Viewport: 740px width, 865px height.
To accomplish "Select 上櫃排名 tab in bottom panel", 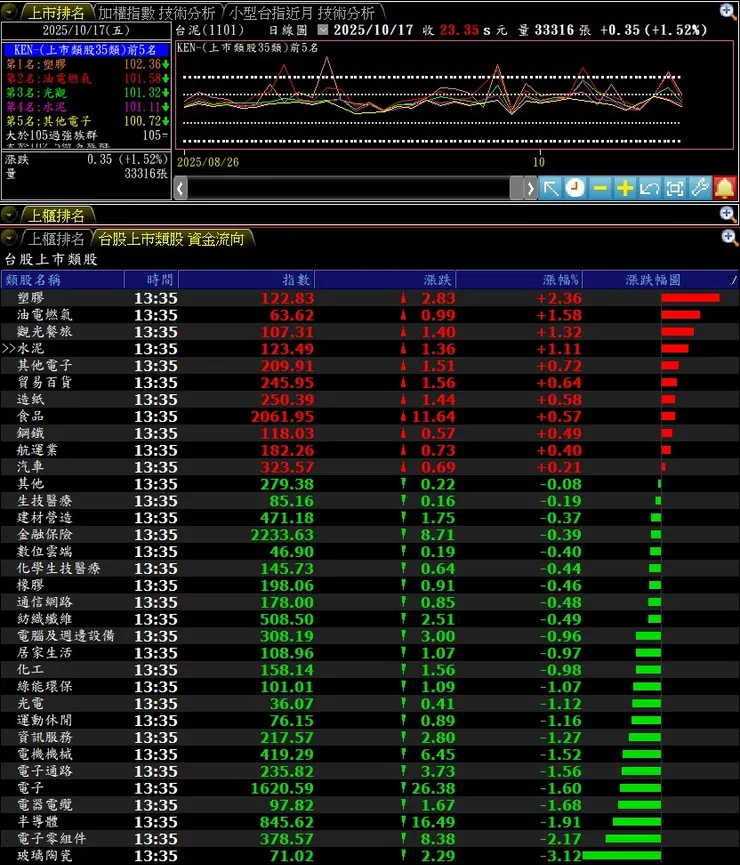I will [55, 239].
